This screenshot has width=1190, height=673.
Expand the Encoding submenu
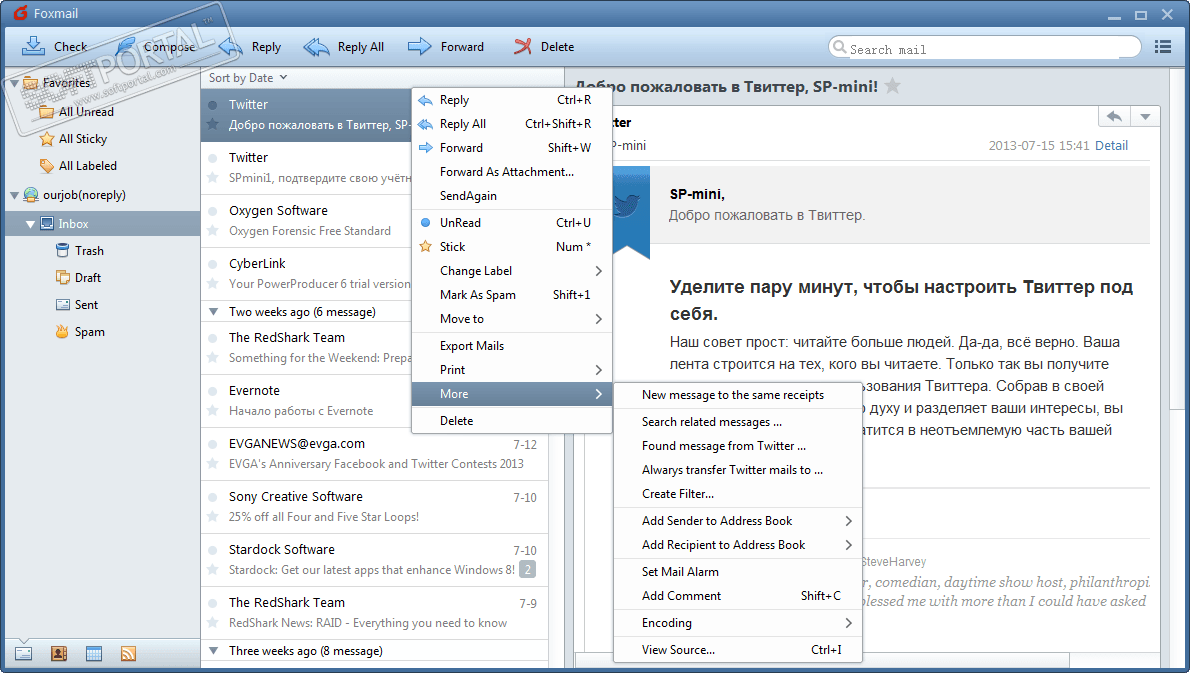coord(738,623)
